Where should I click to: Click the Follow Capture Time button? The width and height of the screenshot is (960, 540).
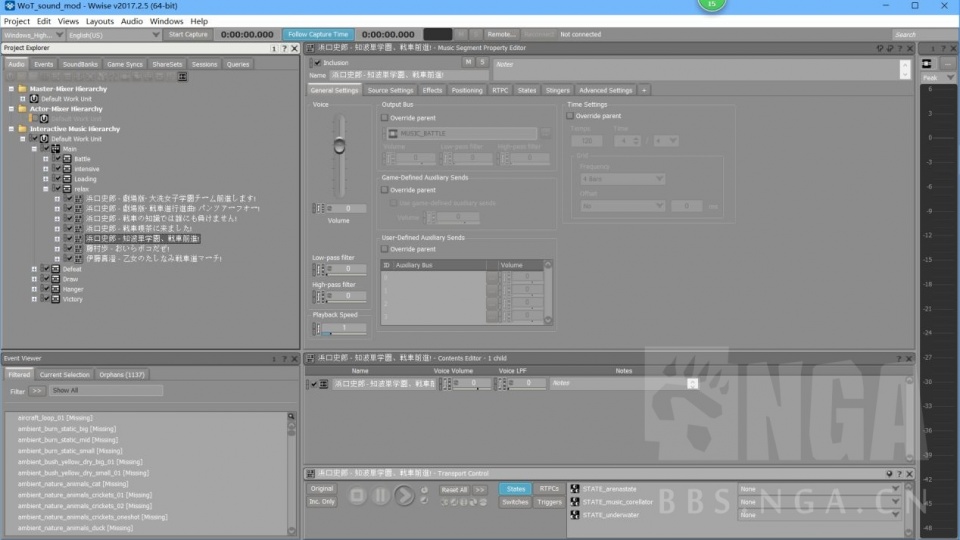(318, 35)
